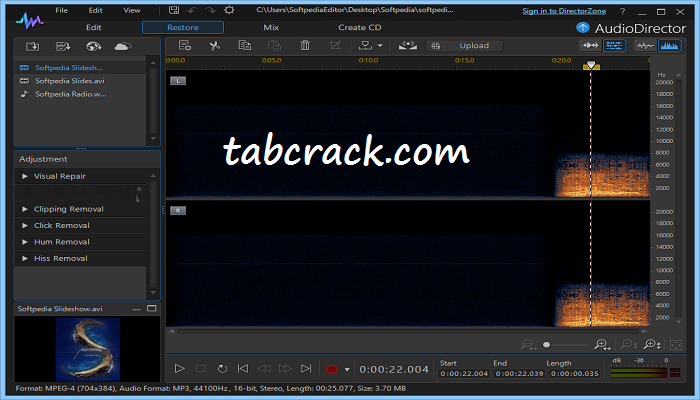
Task: Click the surround sound panner icon
Action: (x=408, y=46)
